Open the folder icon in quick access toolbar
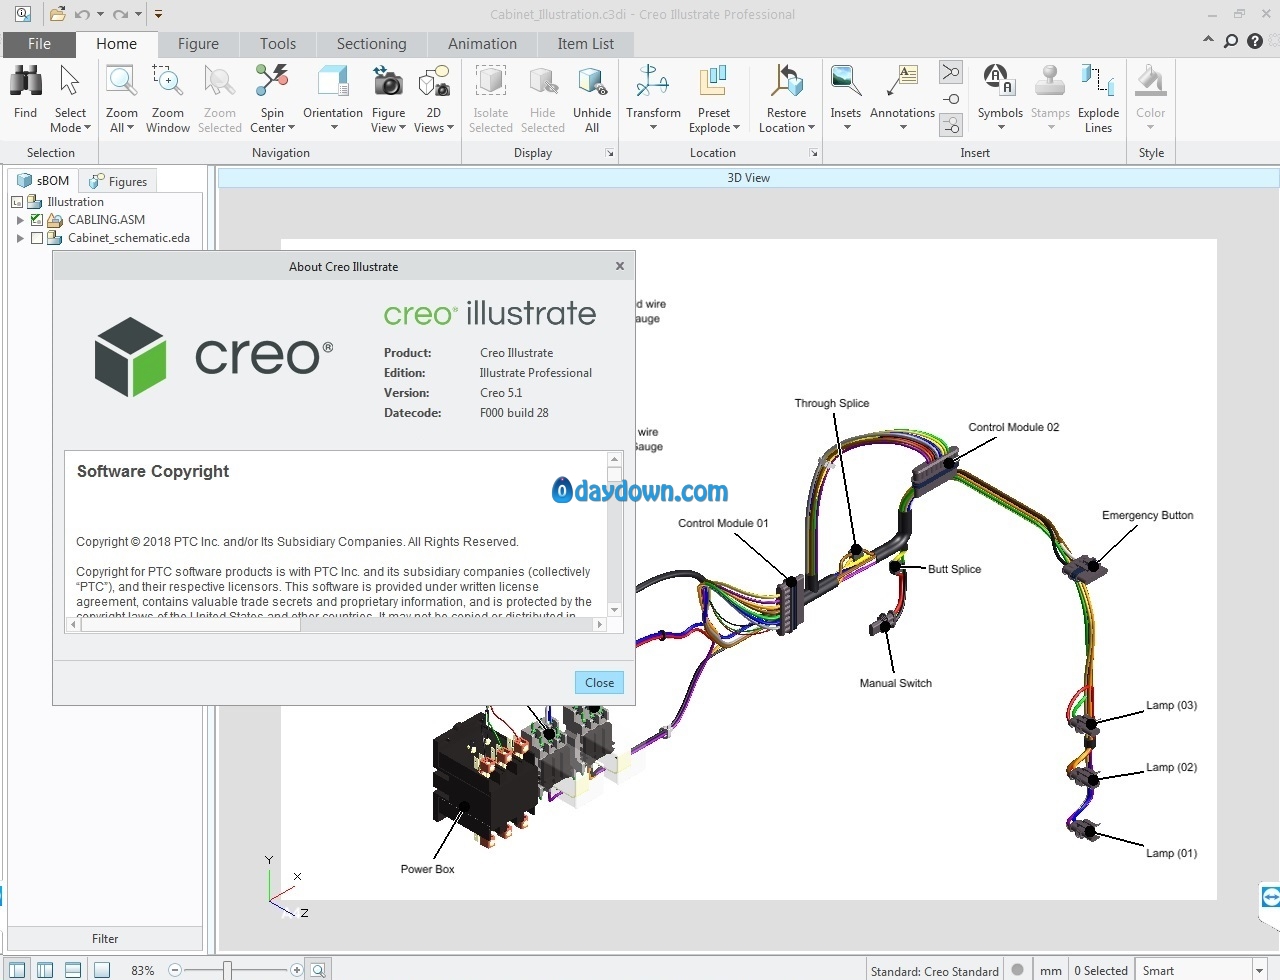This screenshot has height=980, width=1280. [58, 14]
